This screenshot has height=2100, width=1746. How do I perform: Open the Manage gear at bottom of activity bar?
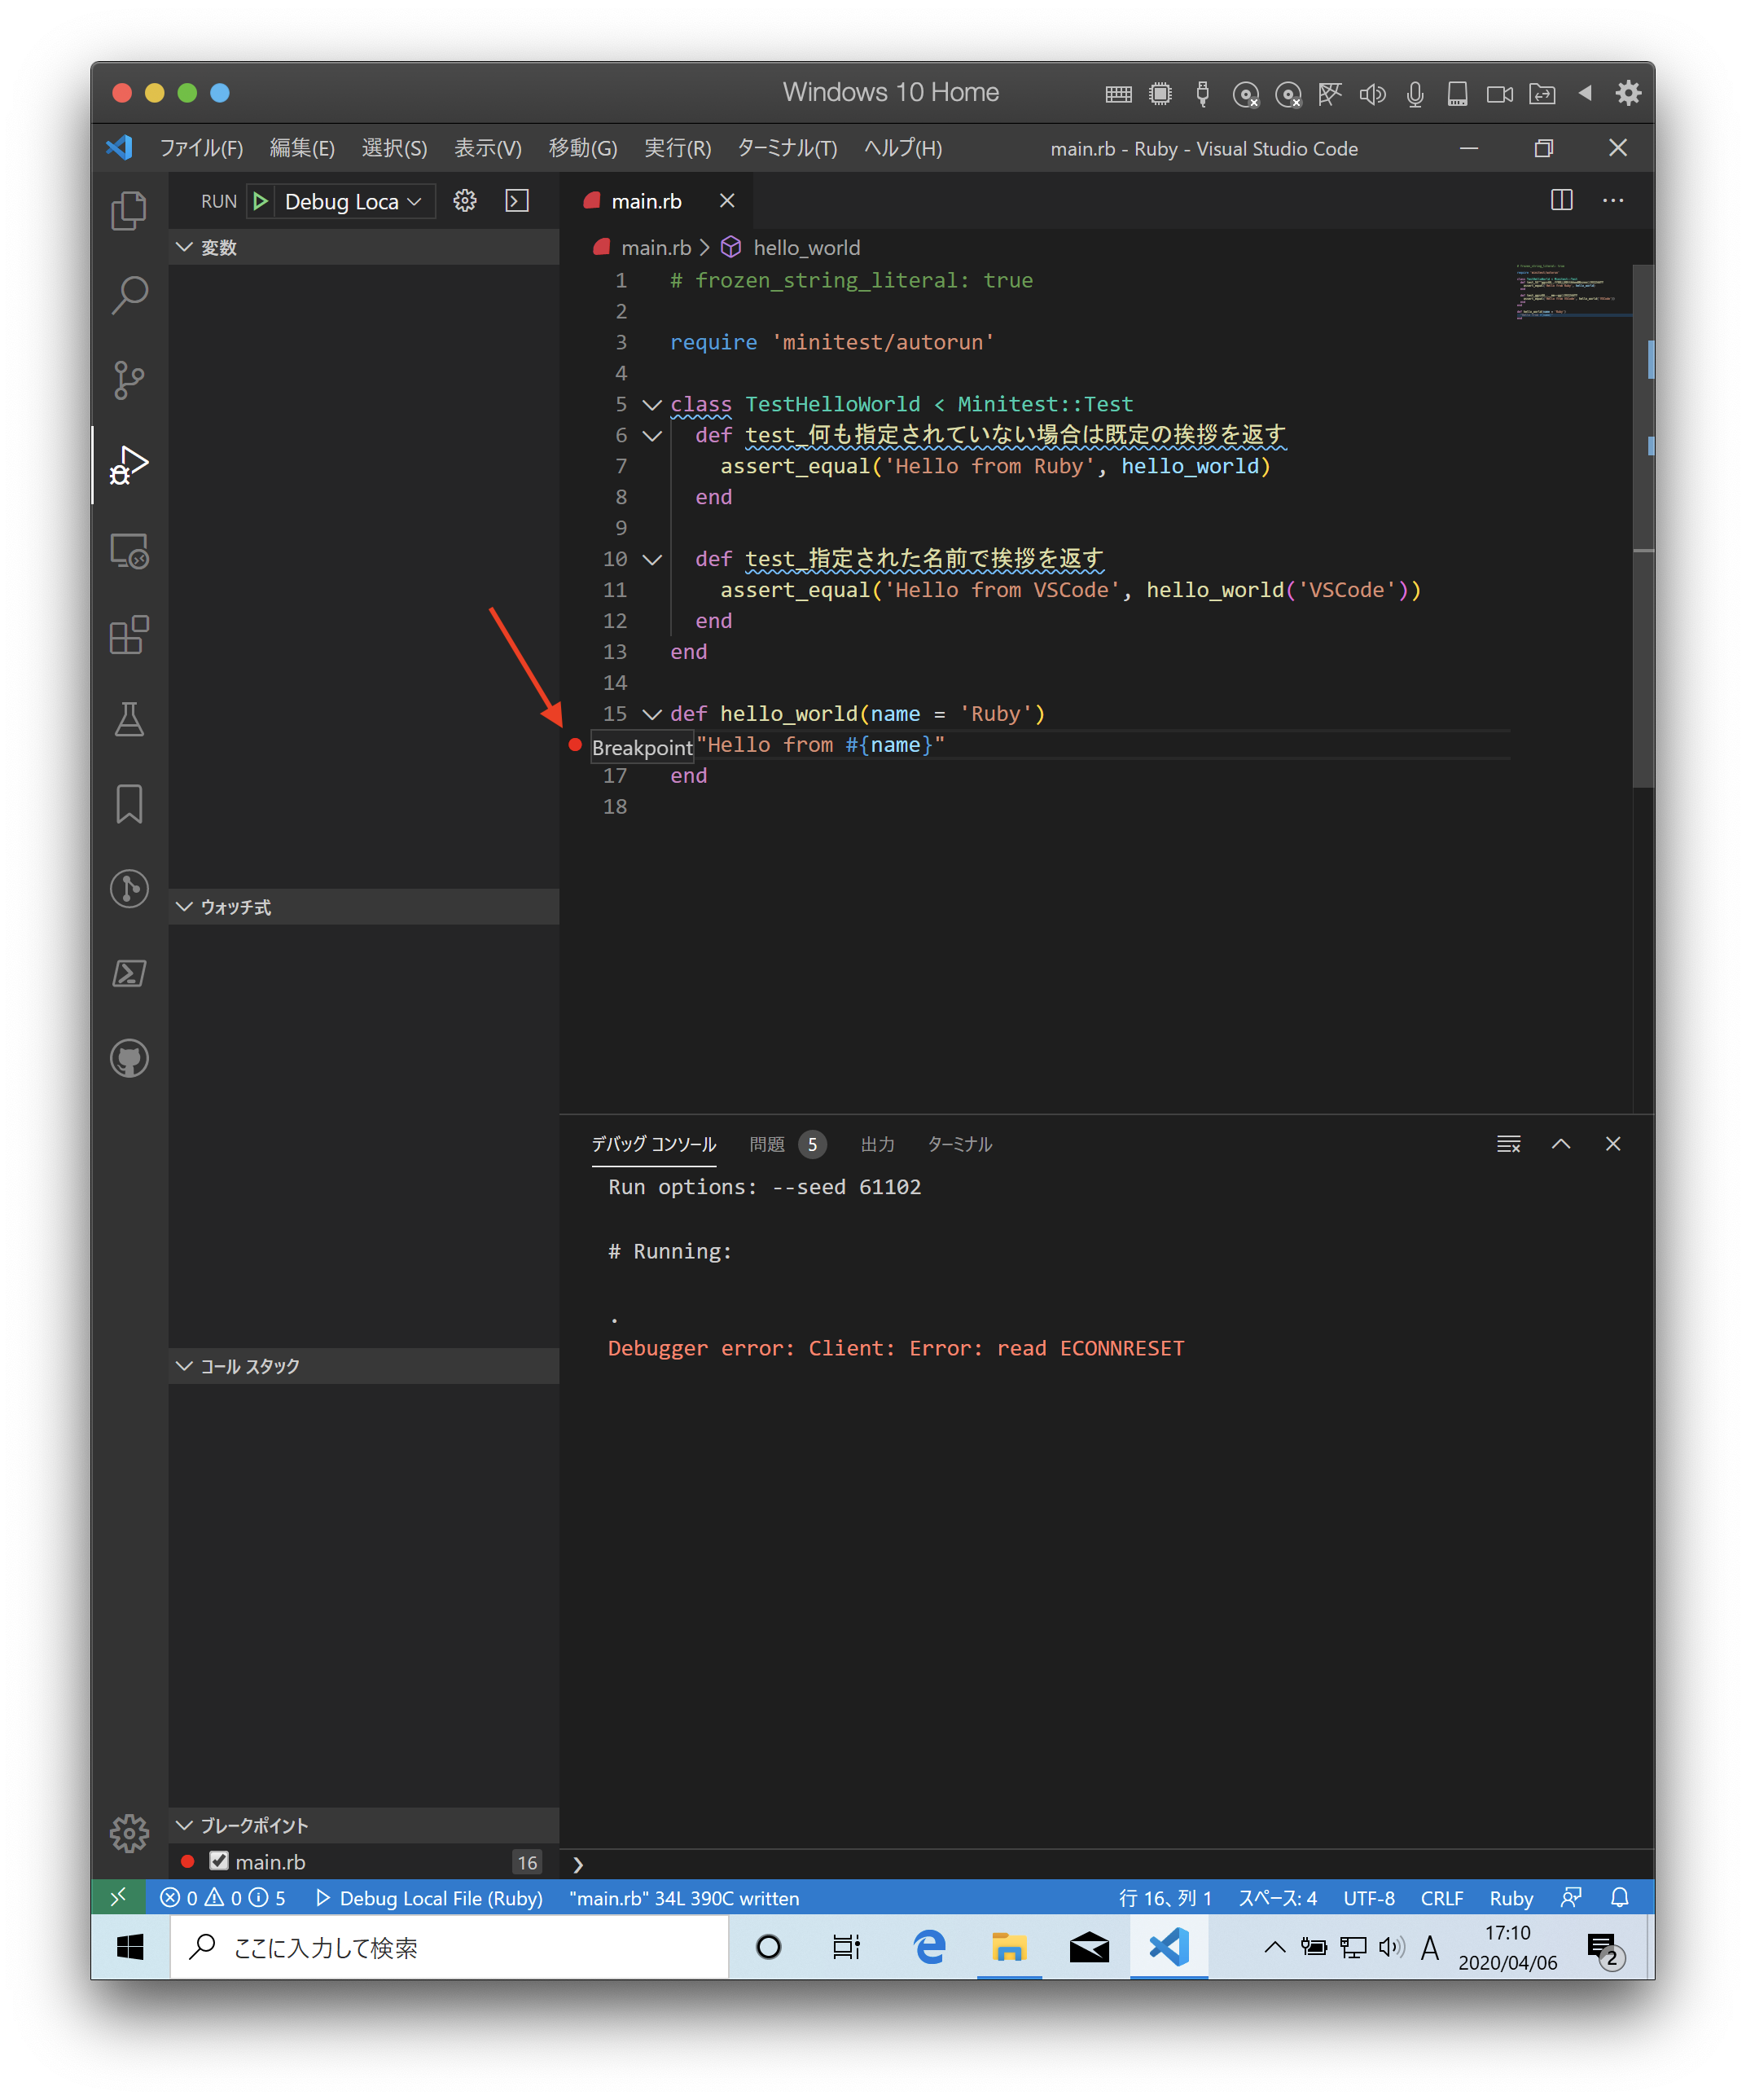tap(129, 1834)
